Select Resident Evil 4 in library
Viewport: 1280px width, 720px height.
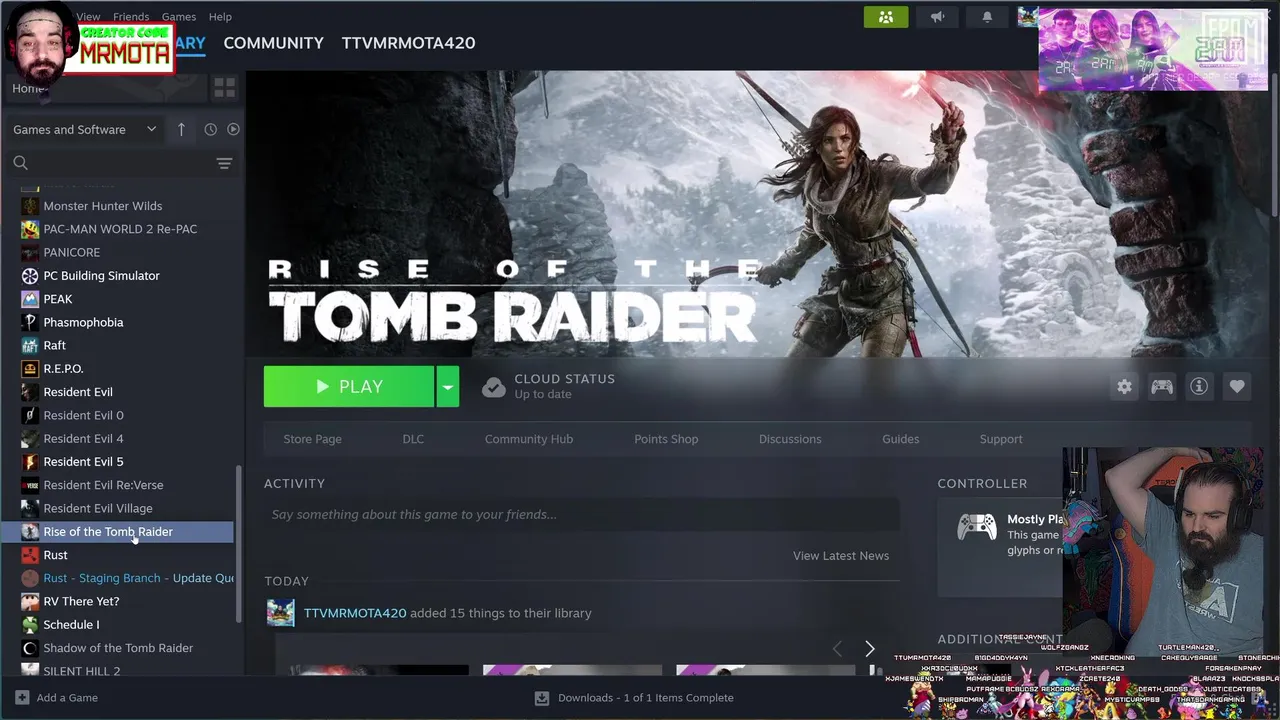(x=83, y=439)
